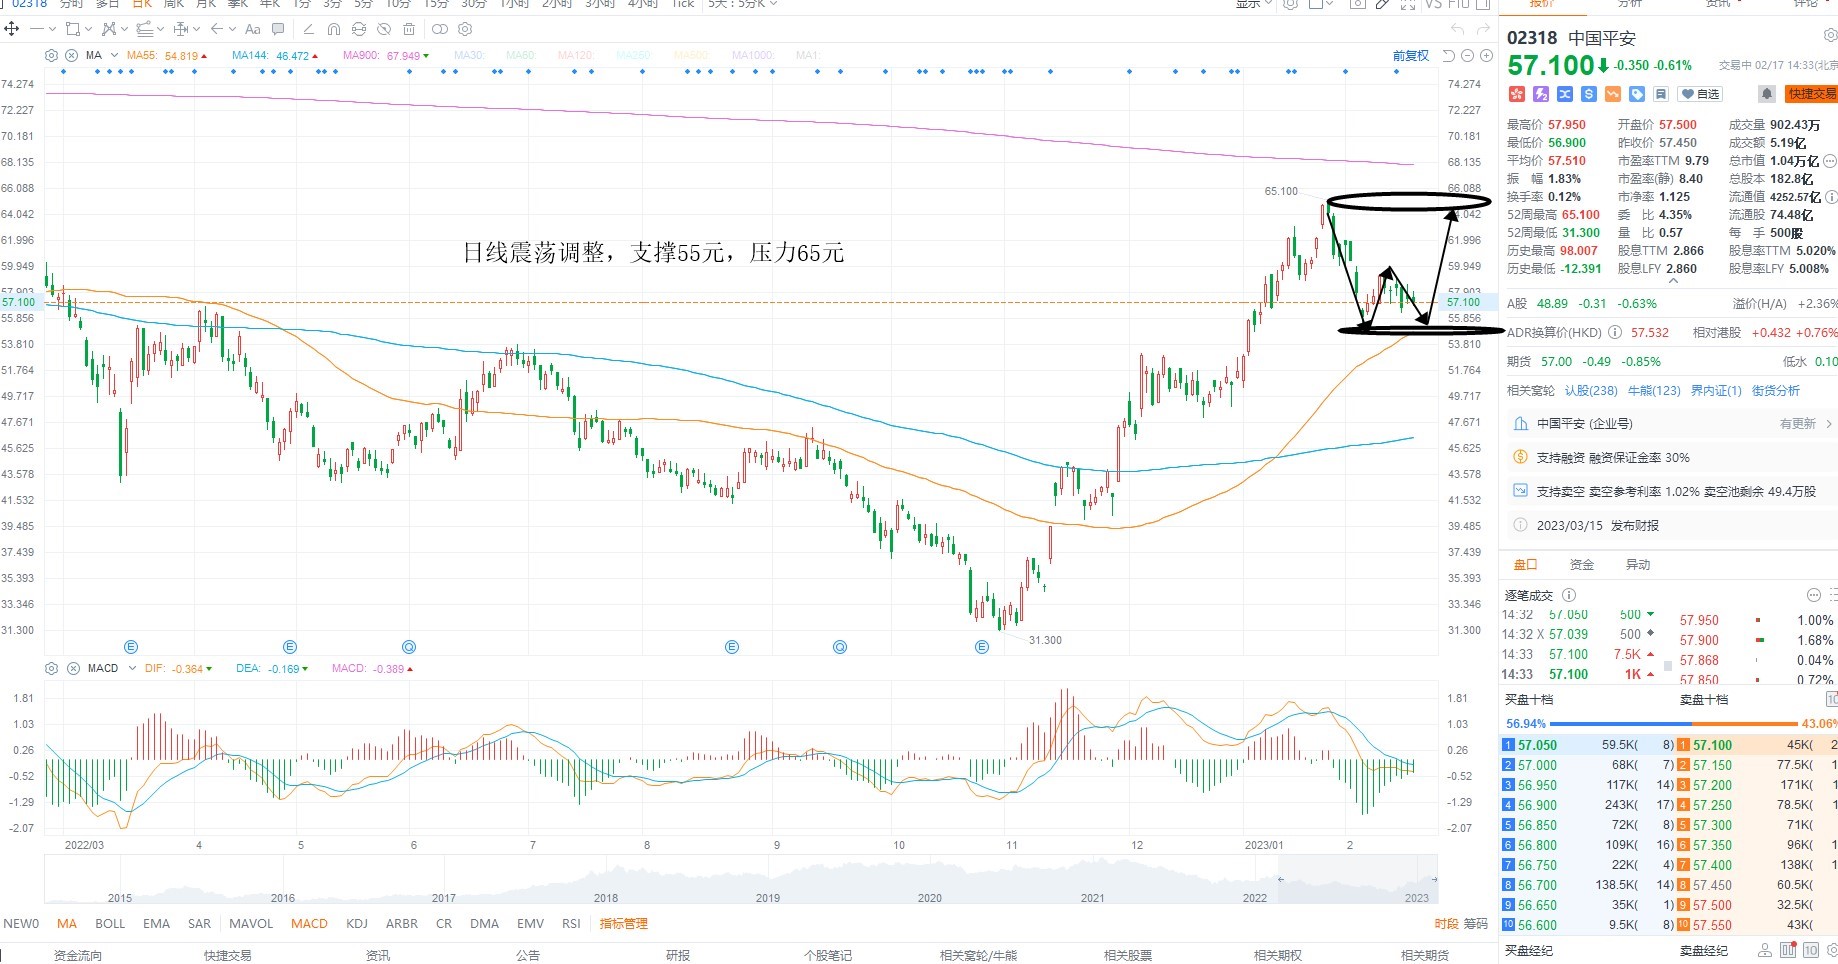Switch to the 异动 tab

(x=1638, y=565)
